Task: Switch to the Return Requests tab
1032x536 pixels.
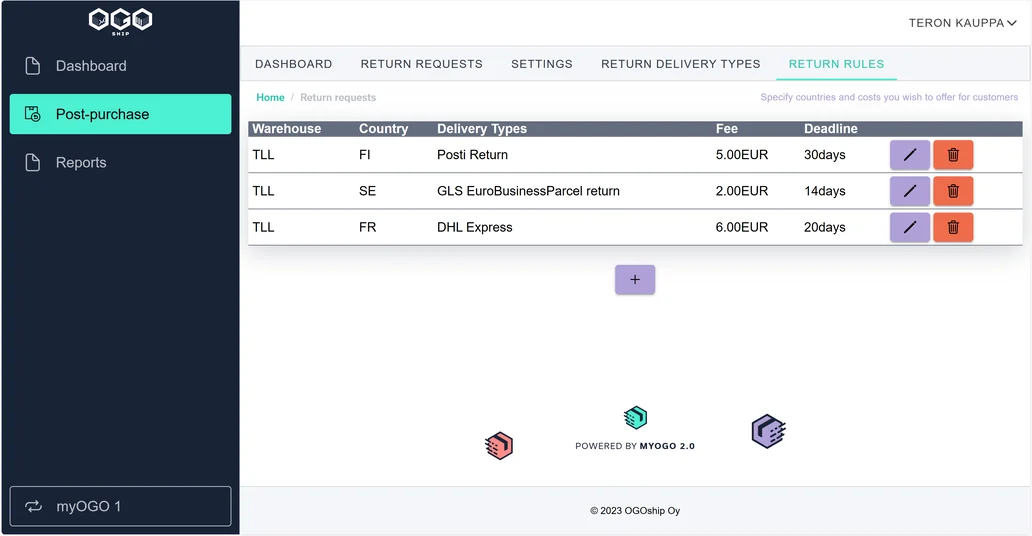Action: pyautogui.click(x=421, y=64)
